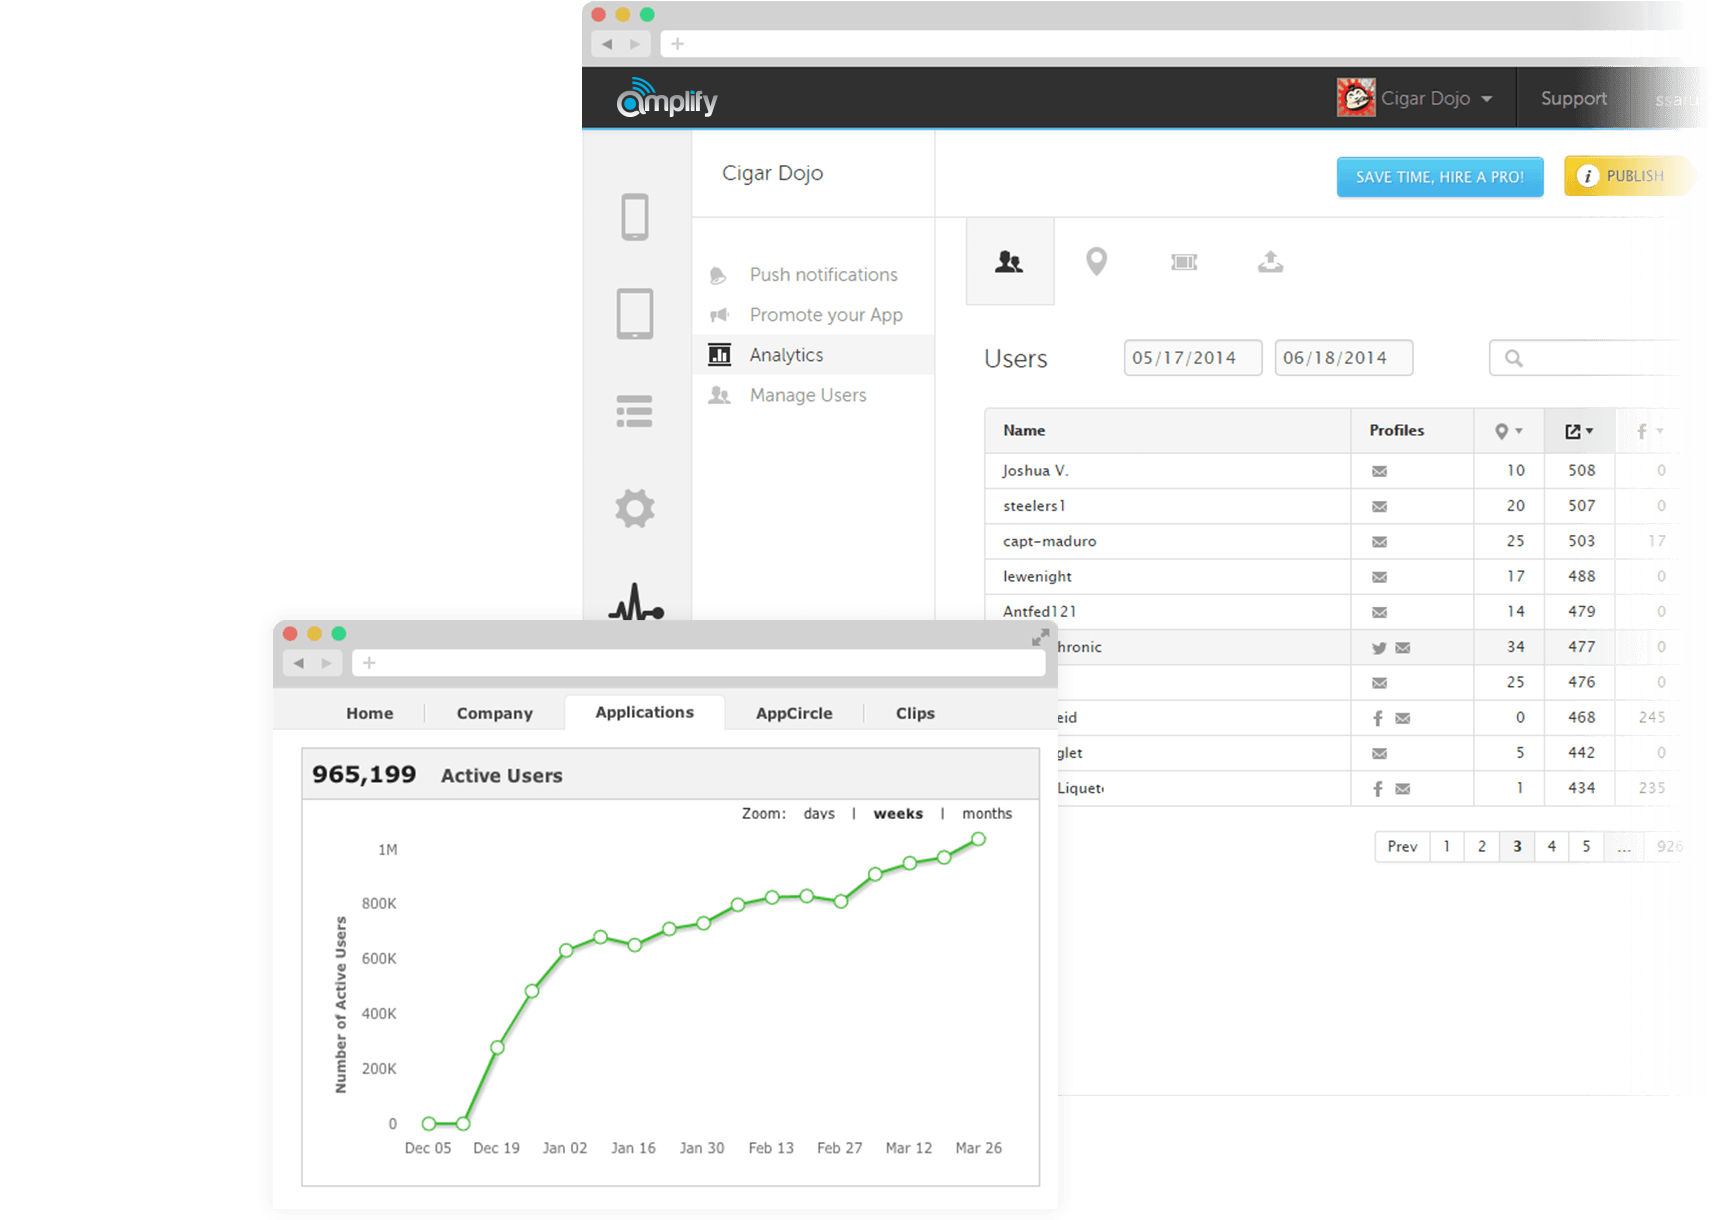Screen dimensions: 1720x1220
Task: Open Promote your App menu item
Action: coord(813,314)
